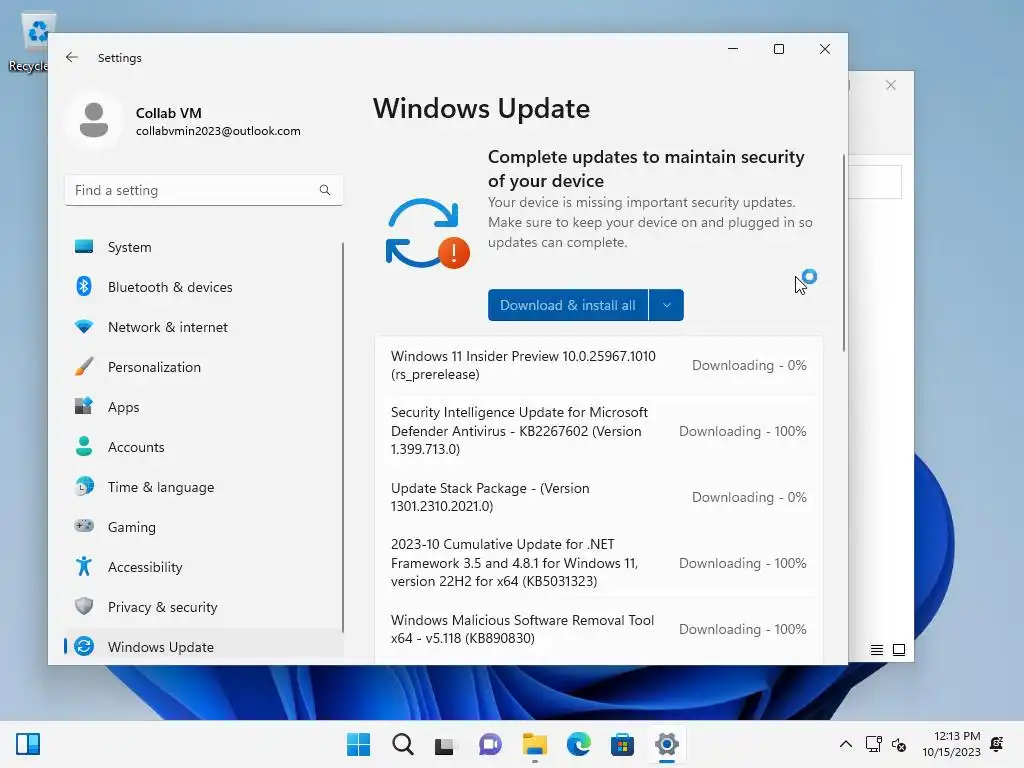The image size is (1024, 768).
Task: Click the magnifier icon in Find a setting
Action: point(325,190)
